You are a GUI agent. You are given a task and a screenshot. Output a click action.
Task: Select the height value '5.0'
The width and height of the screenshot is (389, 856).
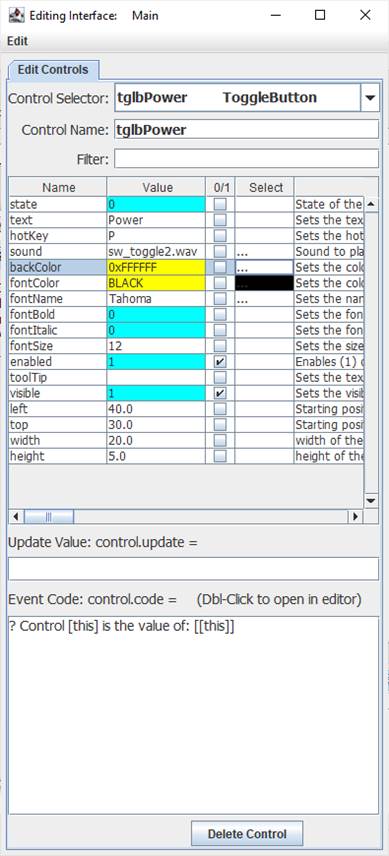click(x=156, y=456)
